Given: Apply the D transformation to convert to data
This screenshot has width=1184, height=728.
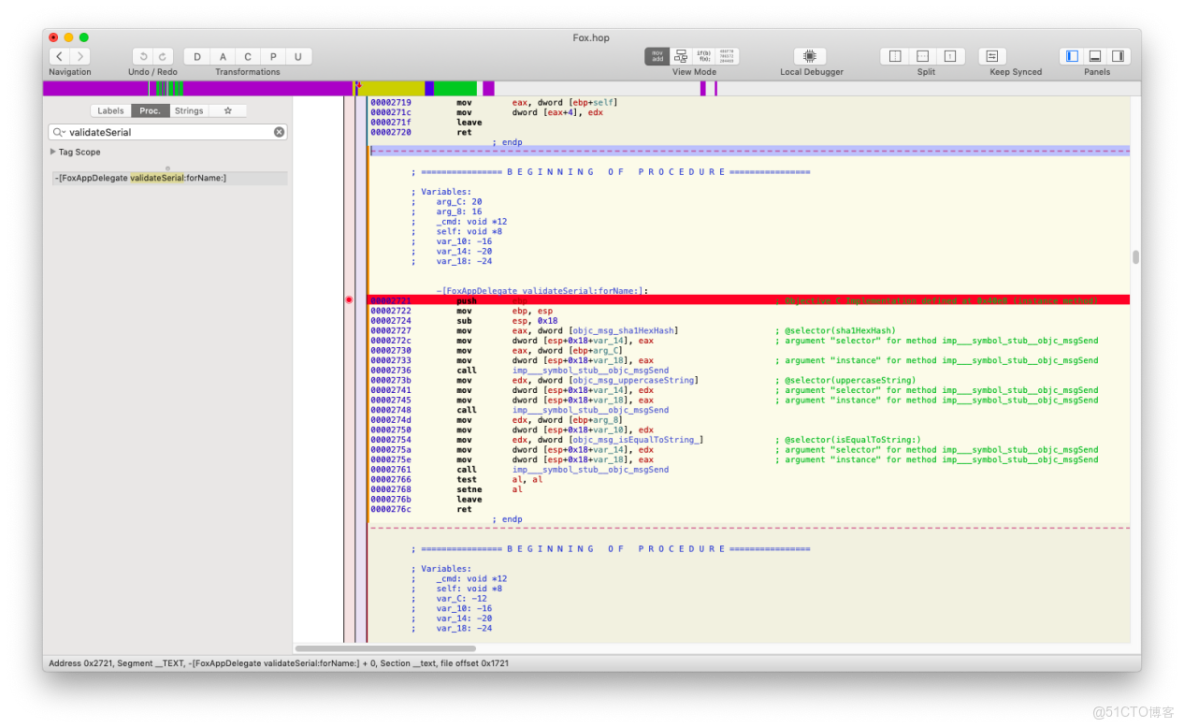Looking at the screenshot, I should pyautogui.click(x=196, y=56).
